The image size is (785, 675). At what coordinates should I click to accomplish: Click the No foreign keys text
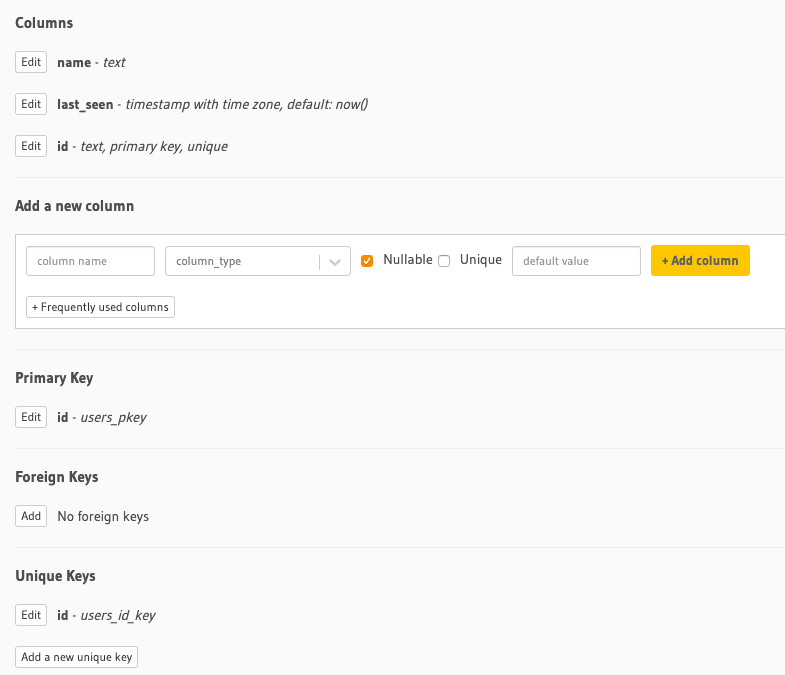pos(103,517)
